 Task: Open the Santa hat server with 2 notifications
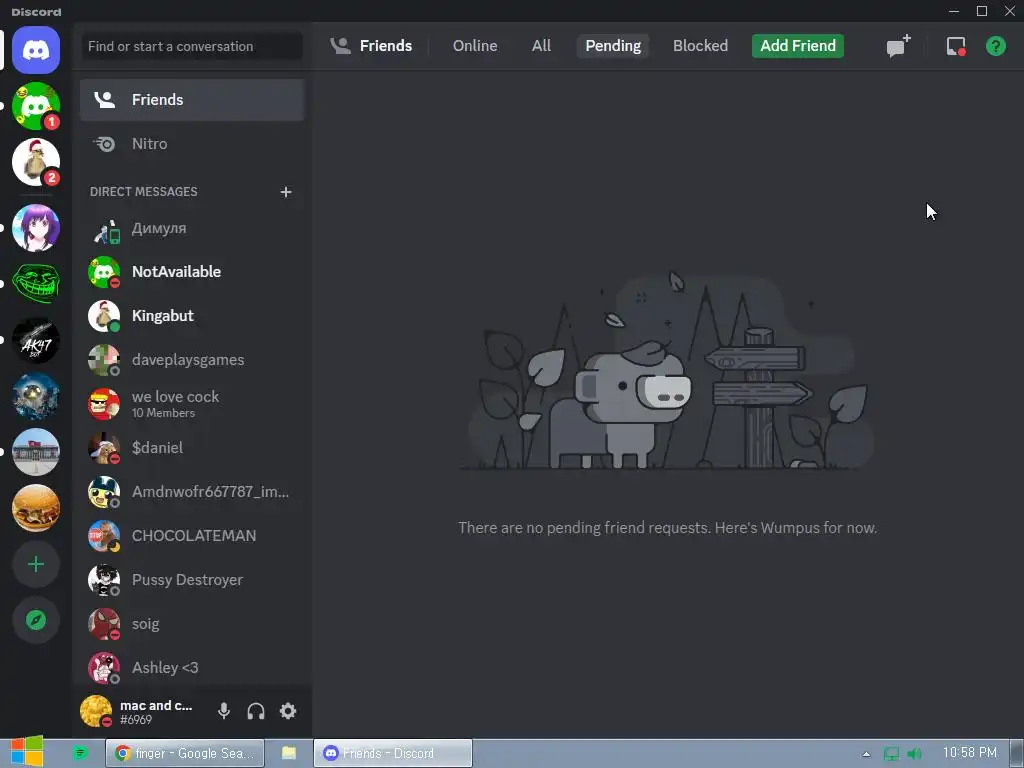[x=36, y=162]
